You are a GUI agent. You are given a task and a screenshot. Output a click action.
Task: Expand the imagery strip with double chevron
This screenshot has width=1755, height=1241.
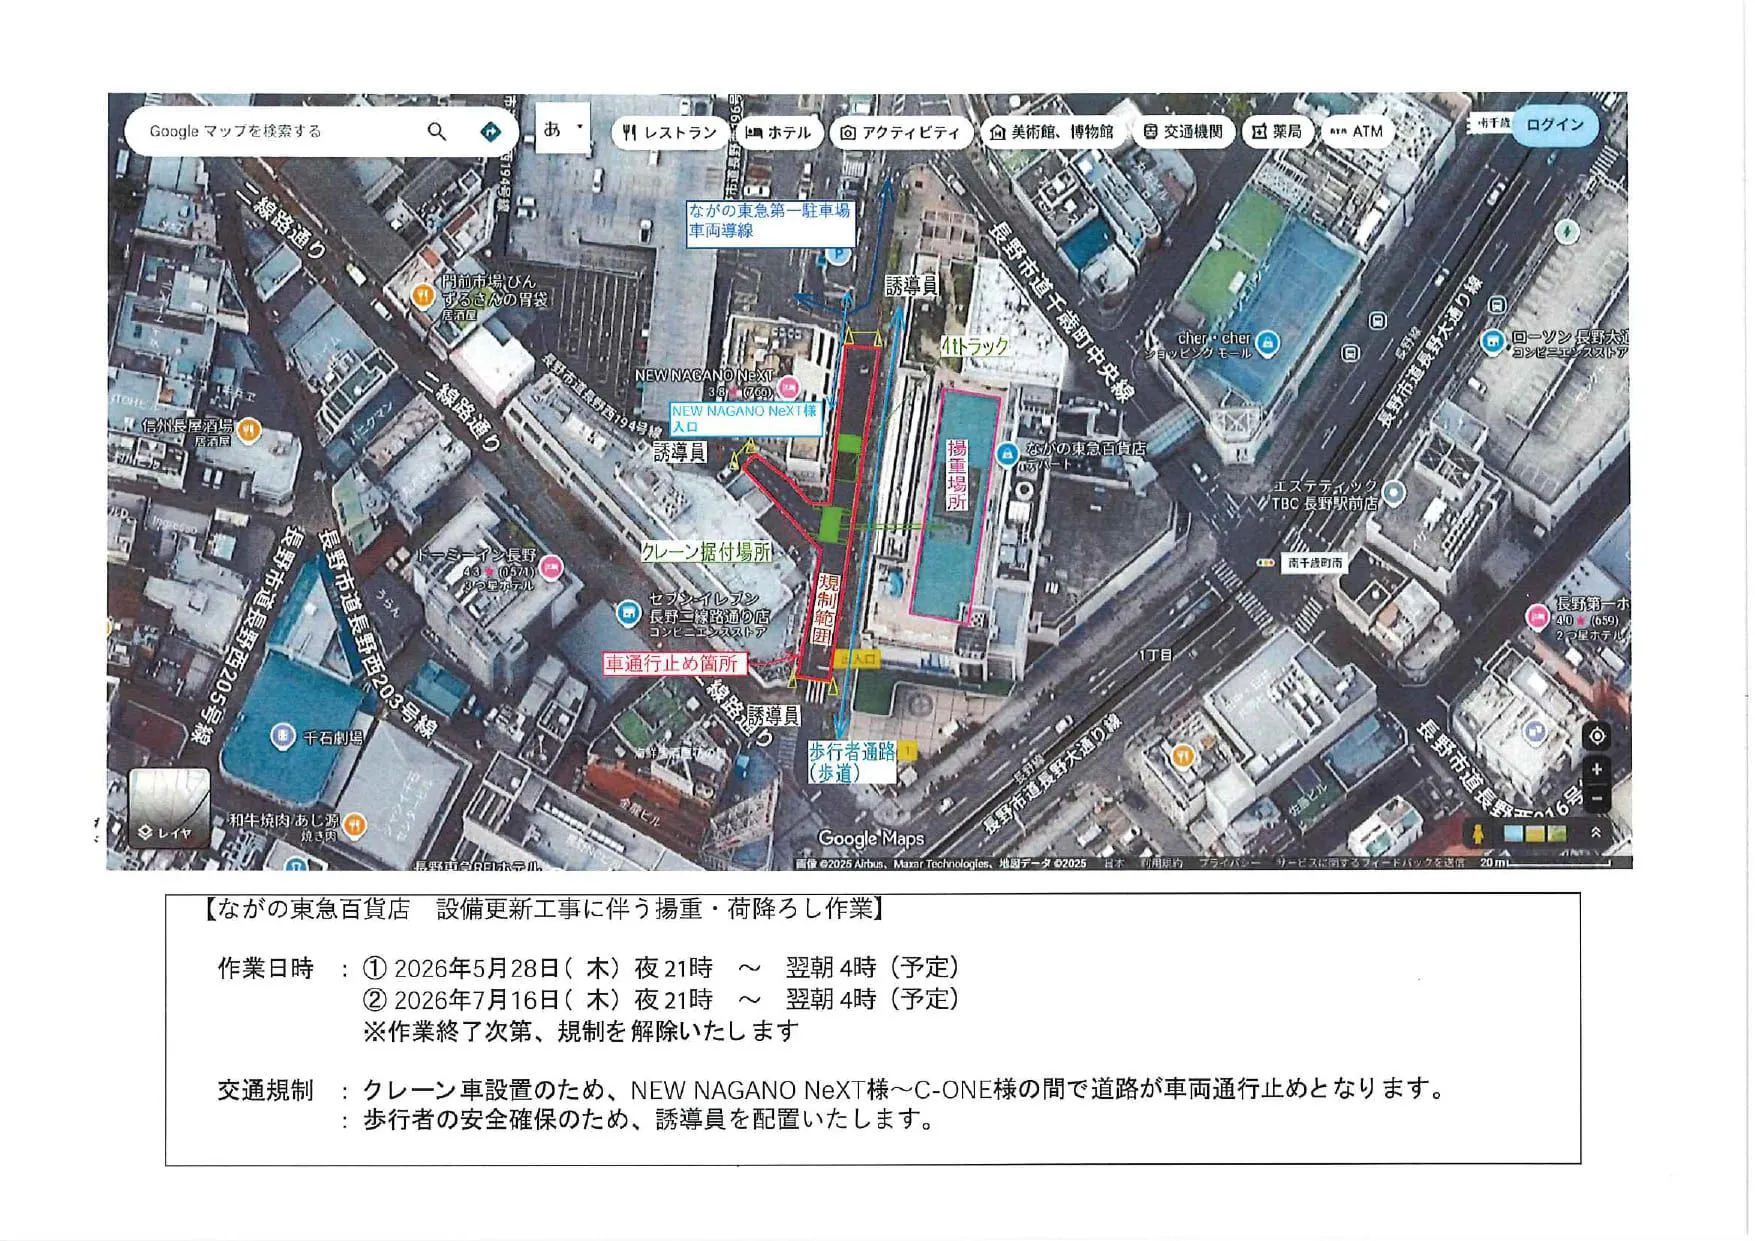coord(1596,833)
